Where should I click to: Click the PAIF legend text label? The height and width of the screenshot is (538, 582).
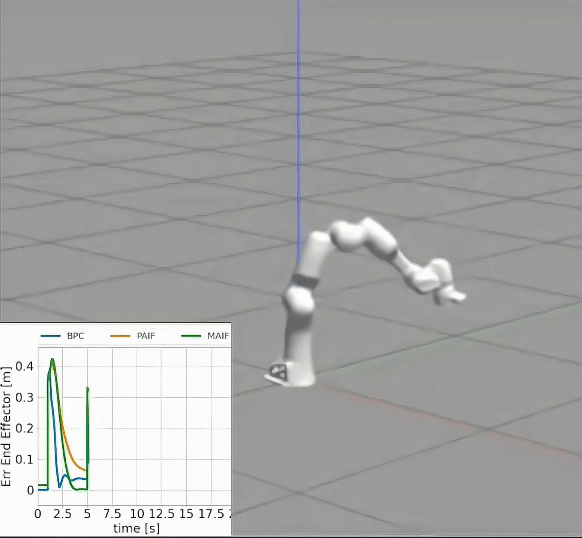[146, 336]
